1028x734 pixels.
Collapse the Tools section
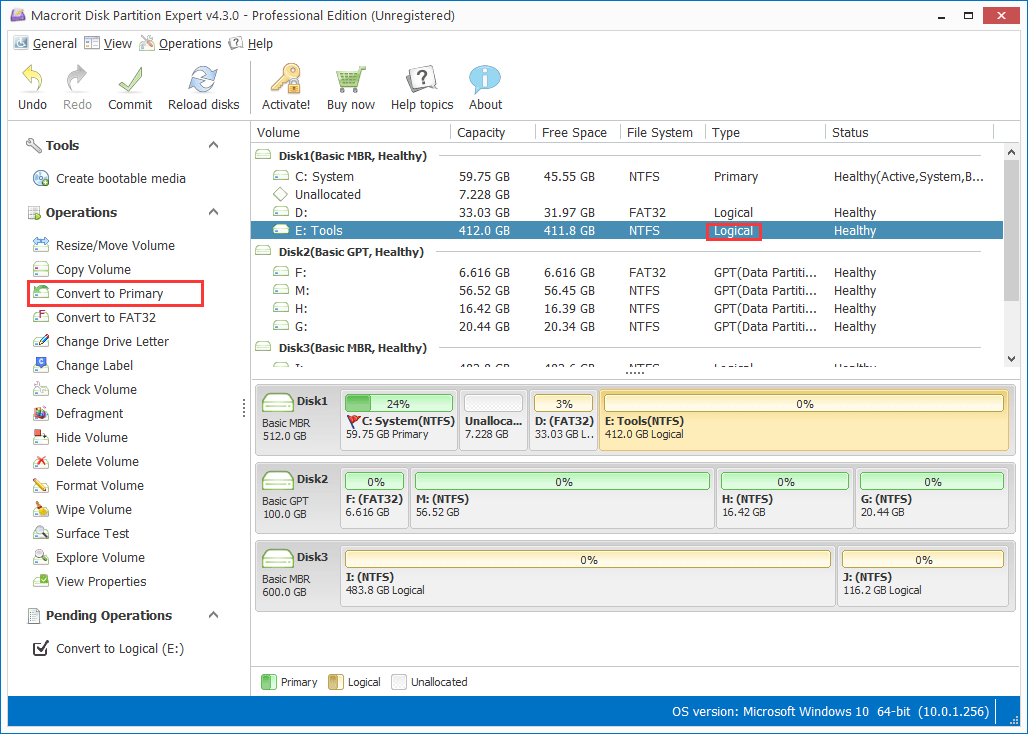pyautogui.click(x=212, y=145)
